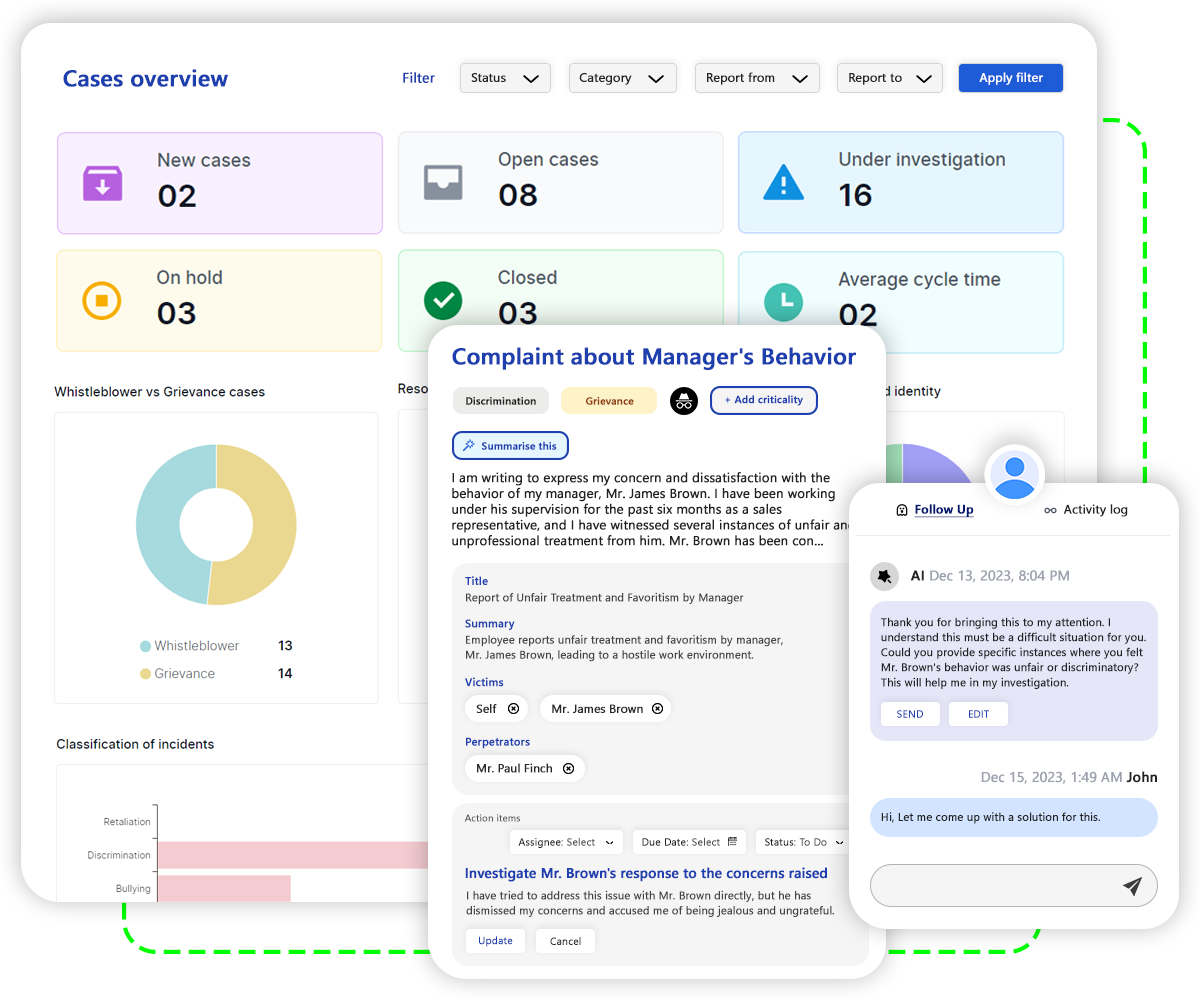The image size is (1200, 1000).
Task: Click the Under investigation warning triangle icon
Action: pos(783,182)
